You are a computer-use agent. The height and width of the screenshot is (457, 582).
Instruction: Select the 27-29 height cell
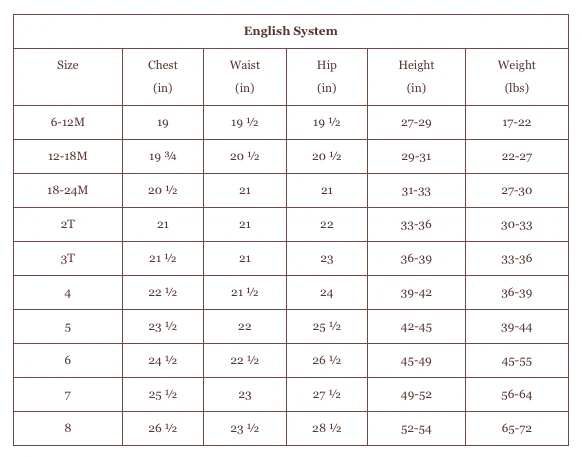point(416,123)
